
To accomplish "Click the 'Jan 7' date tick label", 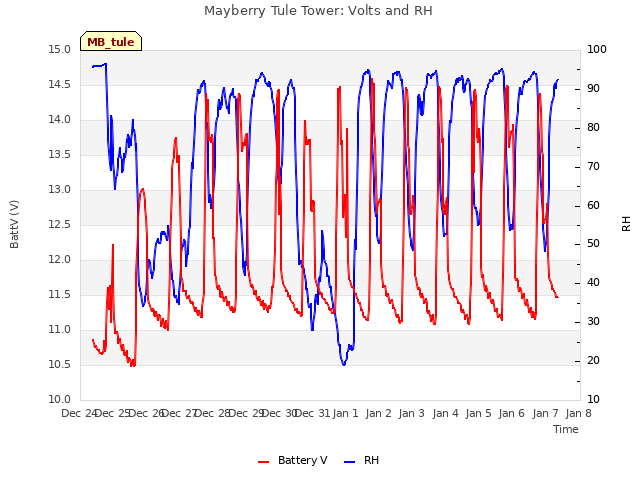I will point(545,414).
